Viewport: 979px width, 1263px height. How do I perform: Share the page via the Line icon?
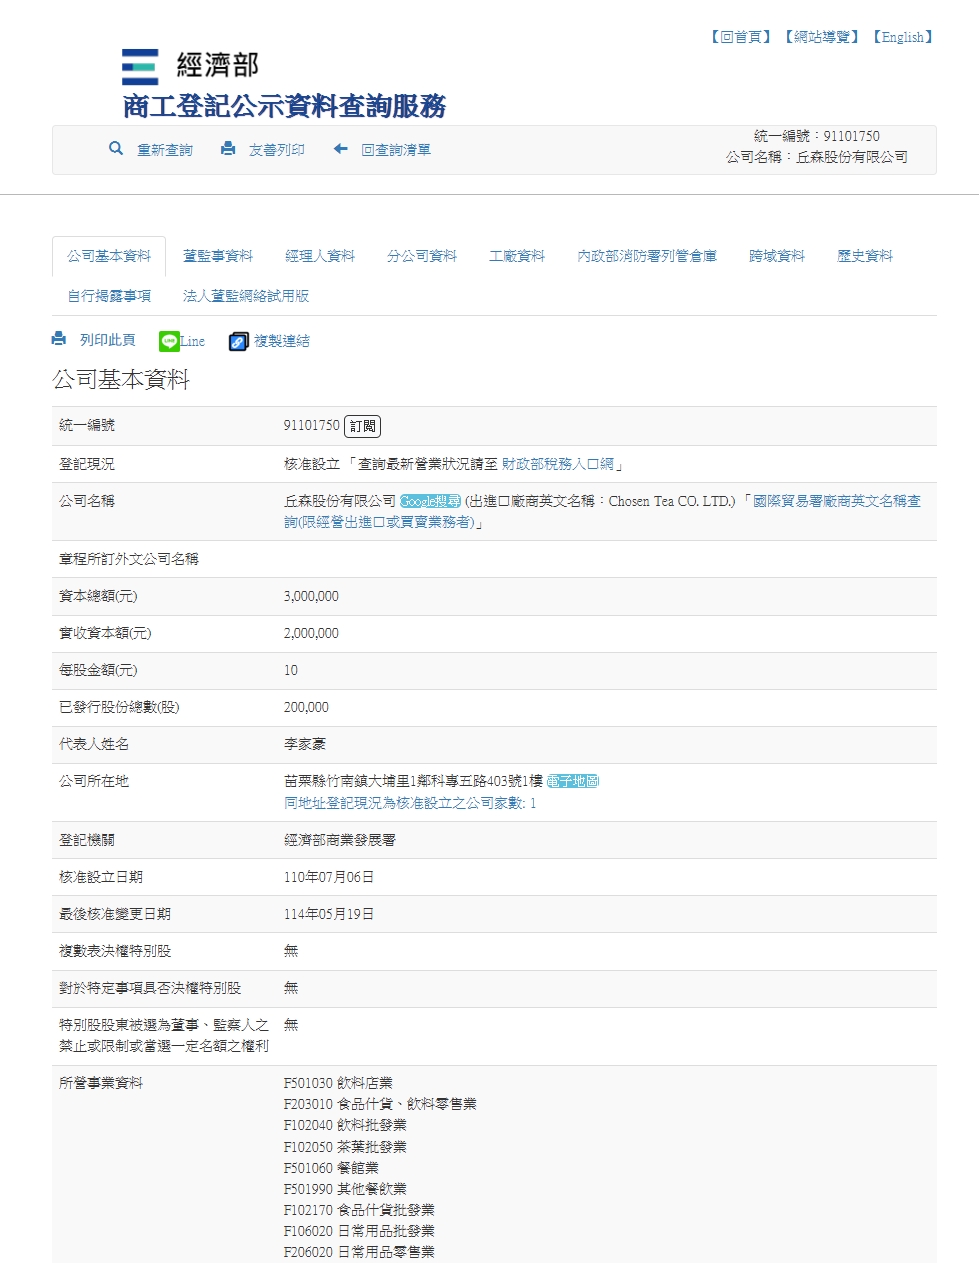(x=169, y=342)
